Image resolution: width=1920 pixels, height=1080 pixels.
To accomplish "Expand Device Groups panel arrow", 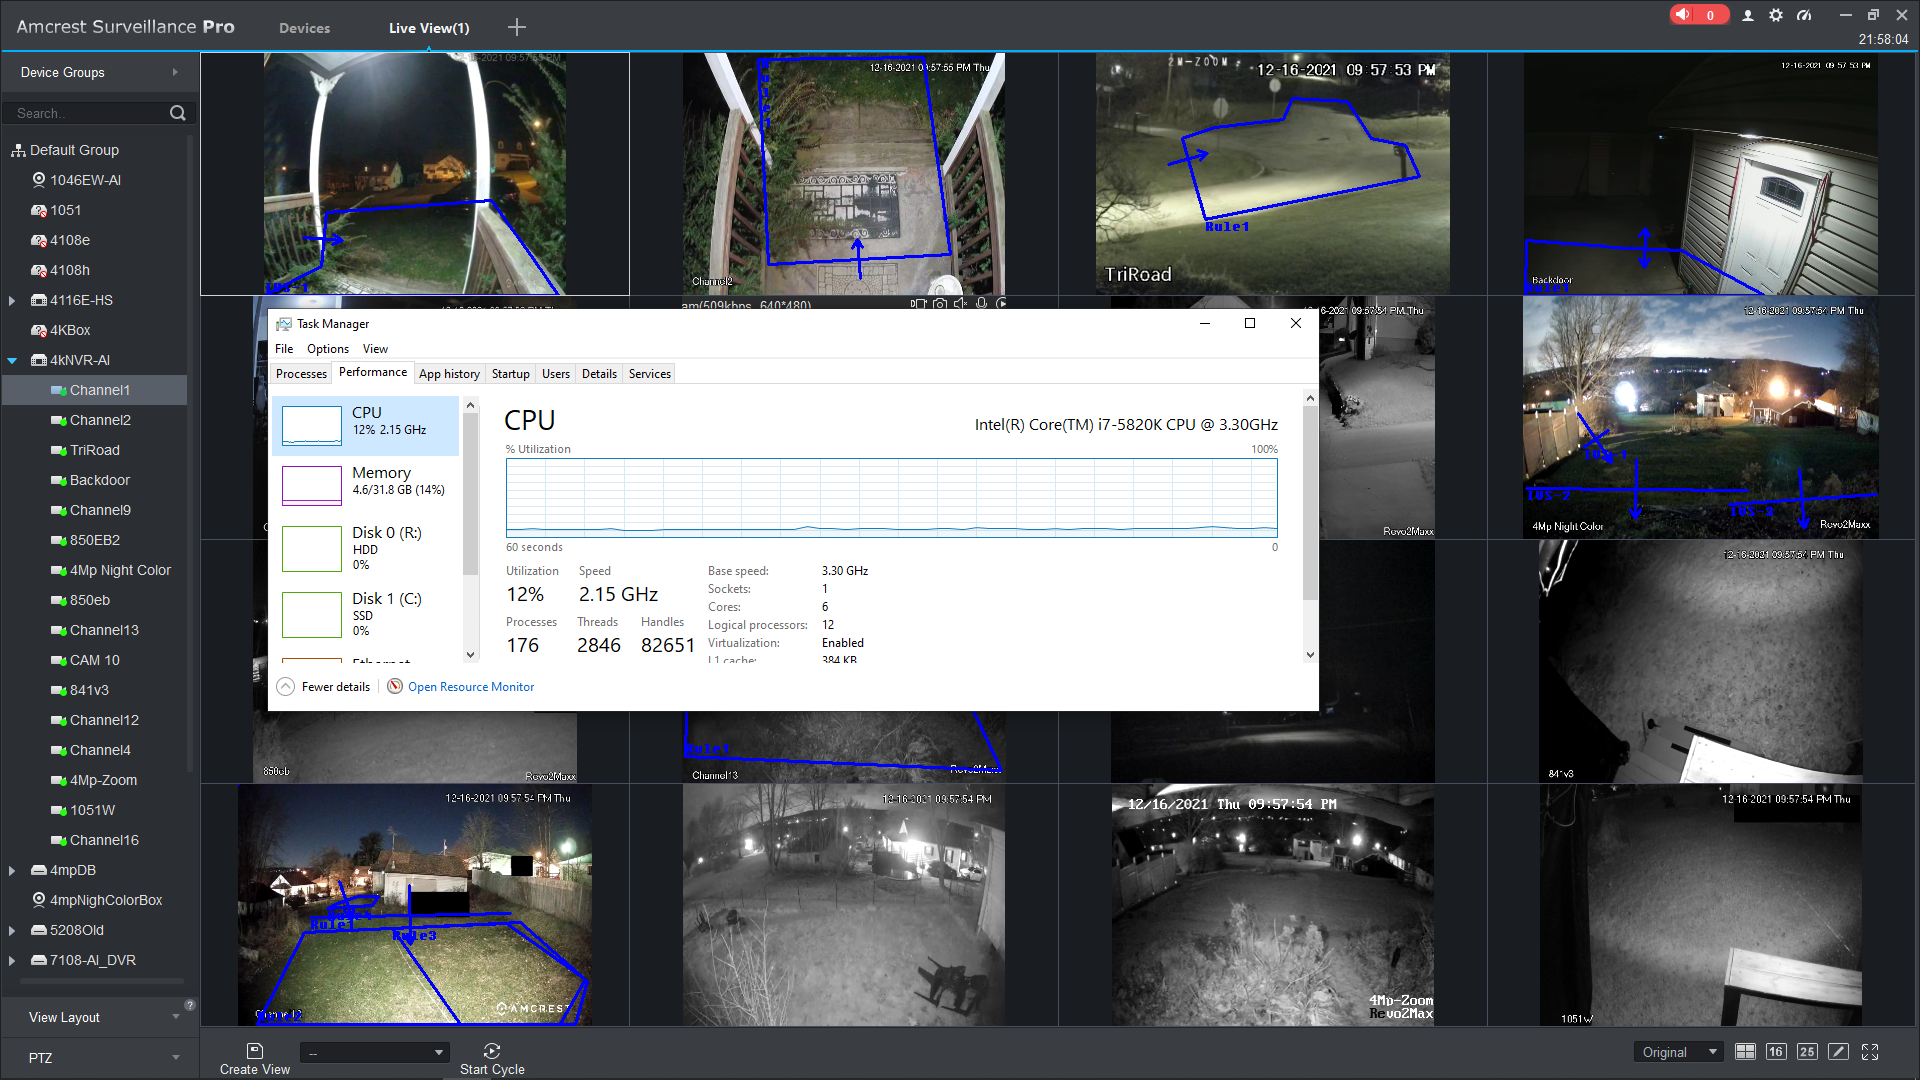I will click(175, 72).
